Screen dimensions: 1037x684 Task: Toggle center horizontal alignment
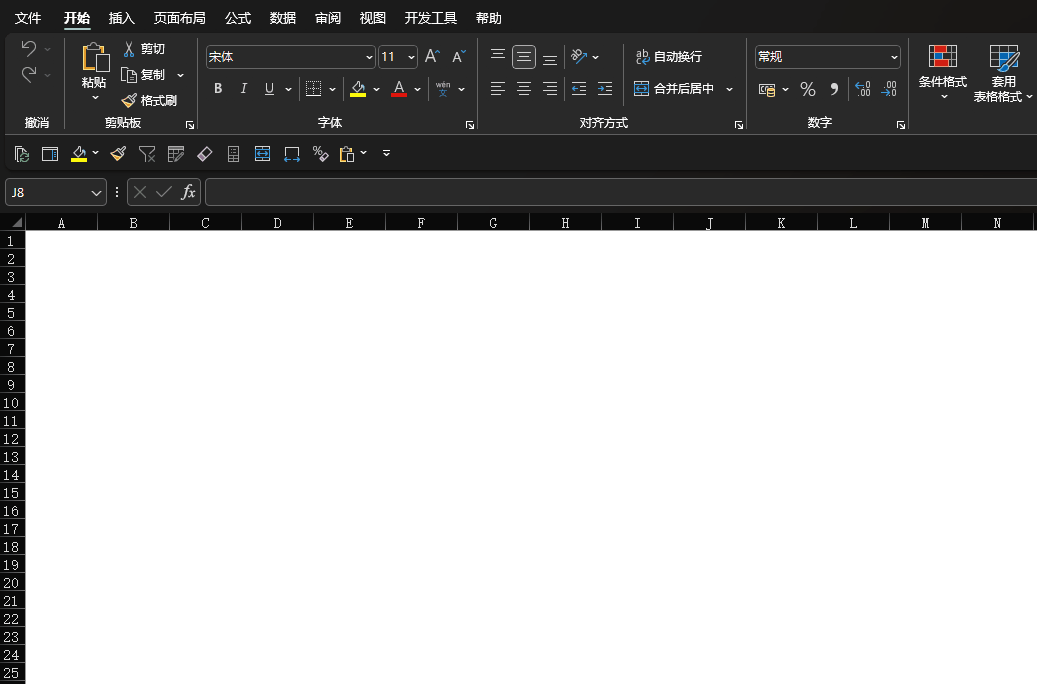point(524,89)
